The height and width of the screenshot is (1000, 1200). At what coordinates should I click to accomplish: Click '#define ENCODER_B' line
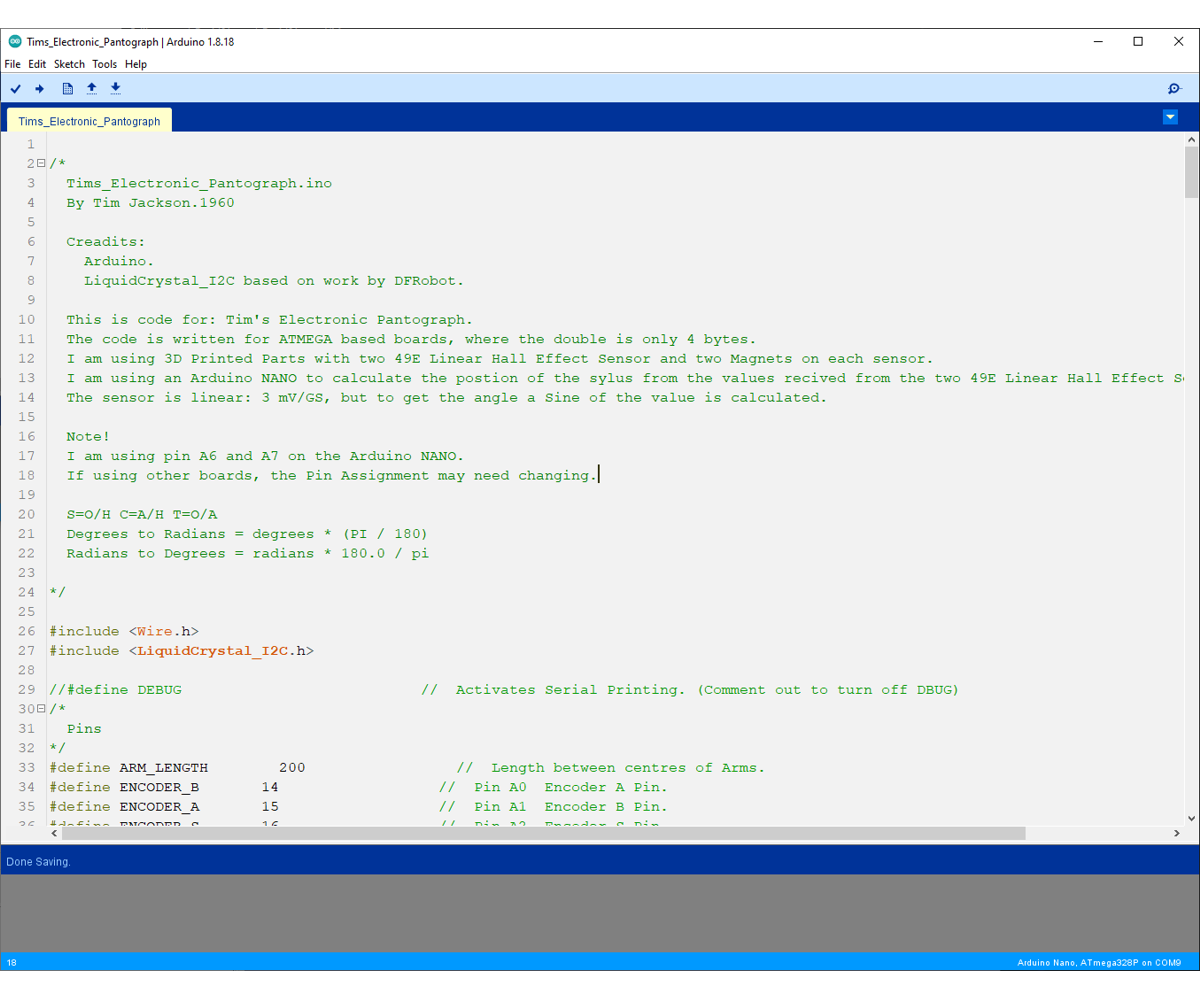tap(163, 788)
